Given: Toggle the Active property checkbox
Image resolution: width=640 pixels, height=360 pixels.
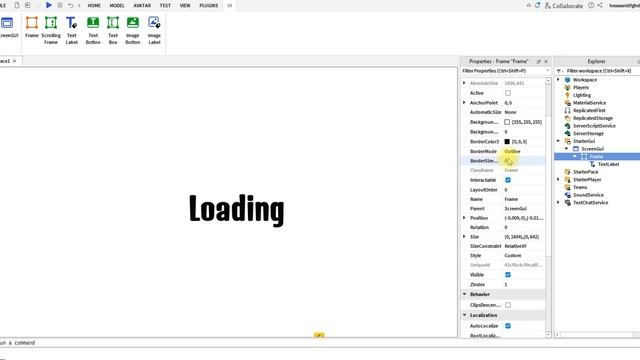Looking at the screenshot, I should 508,93.
